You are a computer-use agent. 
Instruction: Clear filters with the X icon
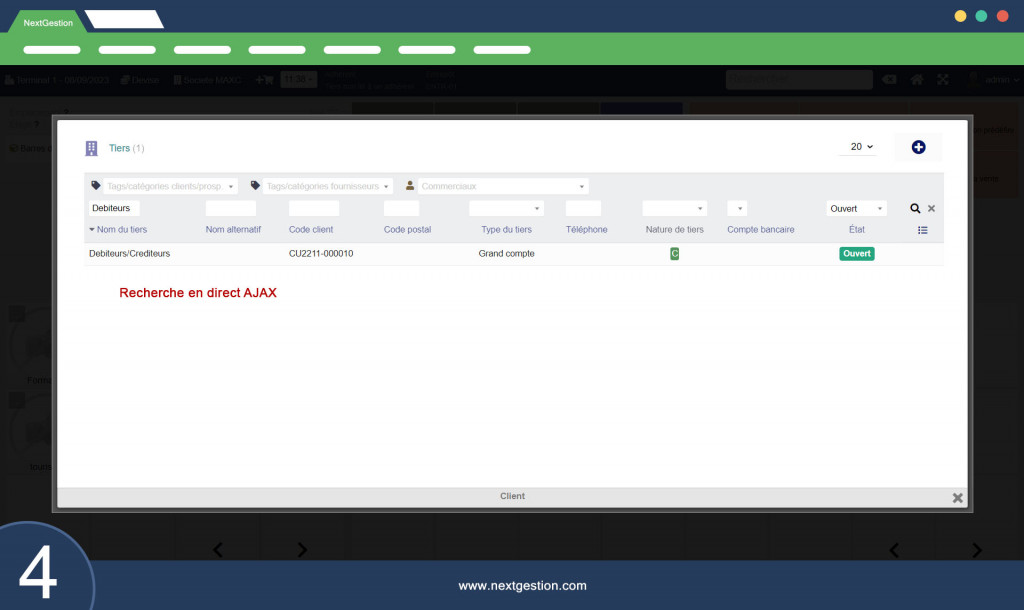click(931, 208)
